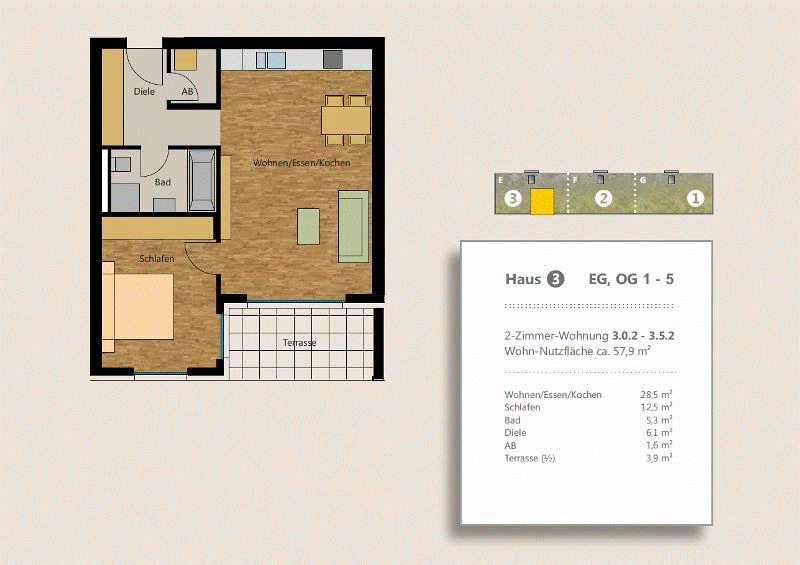Click the Diele room label

145,92
